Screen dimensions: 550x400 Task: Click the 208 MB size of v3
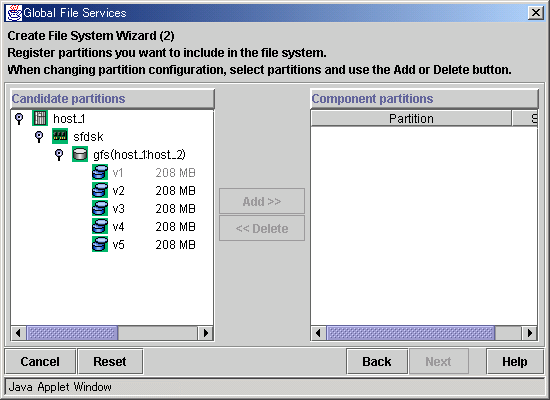pyautogui.click(x=175, y=208)
